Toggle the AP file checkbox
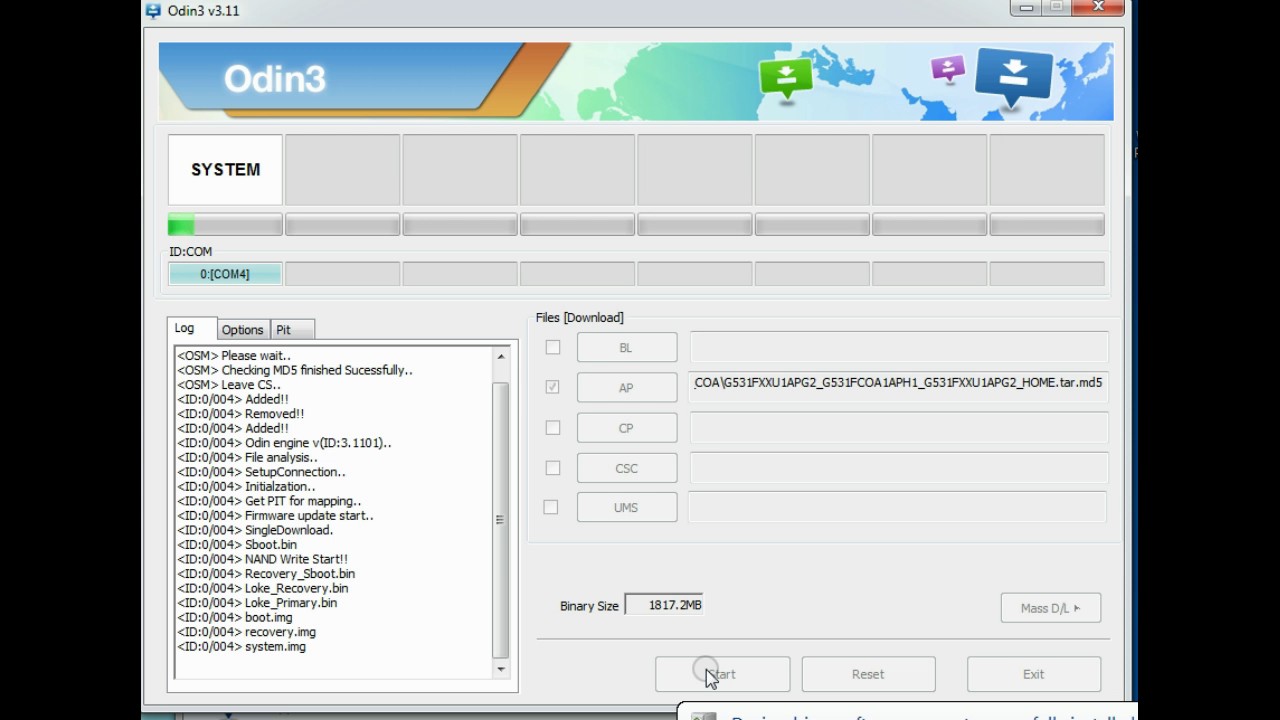The height and width of the screenshot is (720, 1280). pyautogui.click(x=552, y=387)
